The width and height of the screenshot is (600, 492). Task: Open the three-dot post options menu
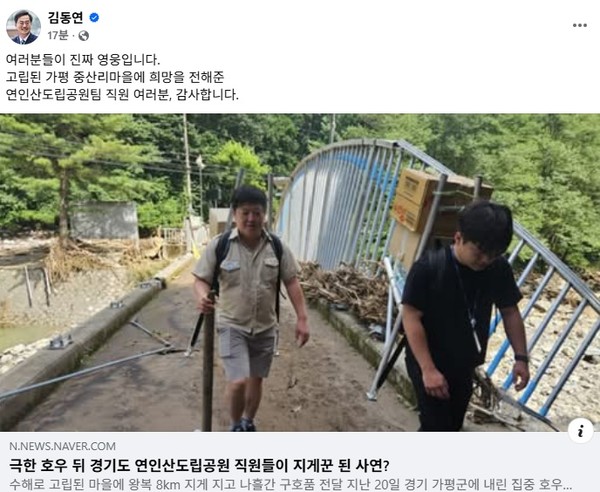pos(580,25)
